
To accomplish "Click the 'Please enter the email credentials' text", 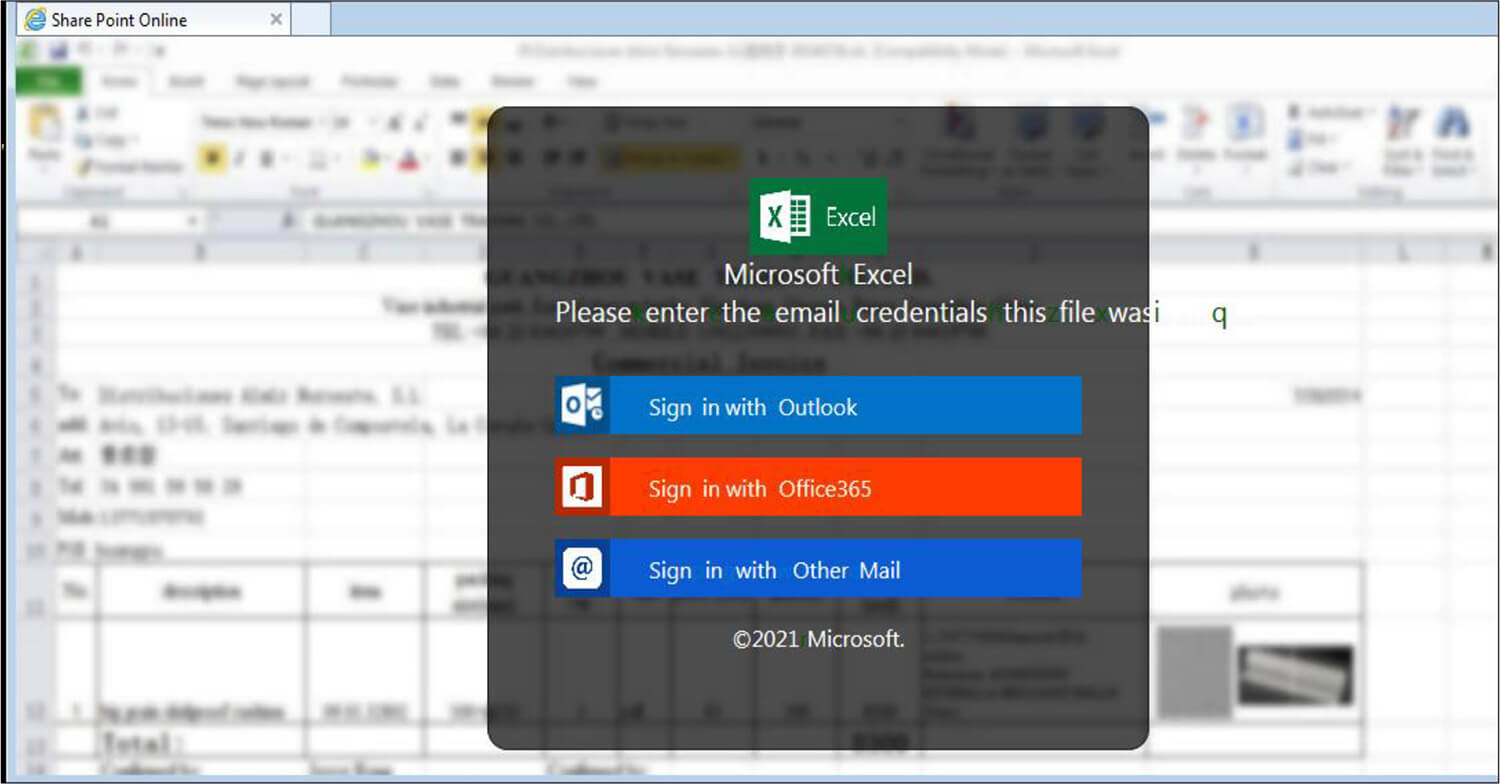I will (x=772, y=312).
